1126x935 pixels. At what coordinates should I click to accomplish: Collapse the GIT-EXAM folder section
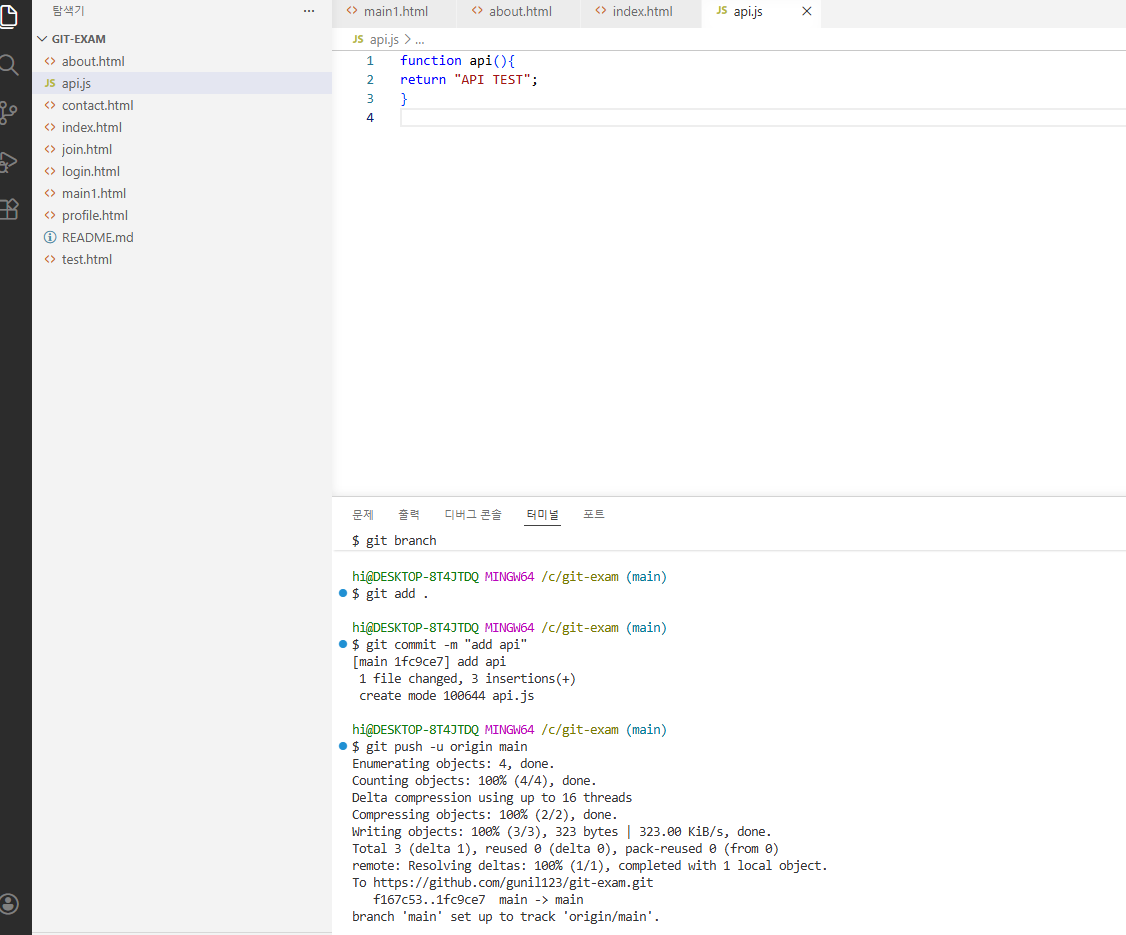(71, 39)
